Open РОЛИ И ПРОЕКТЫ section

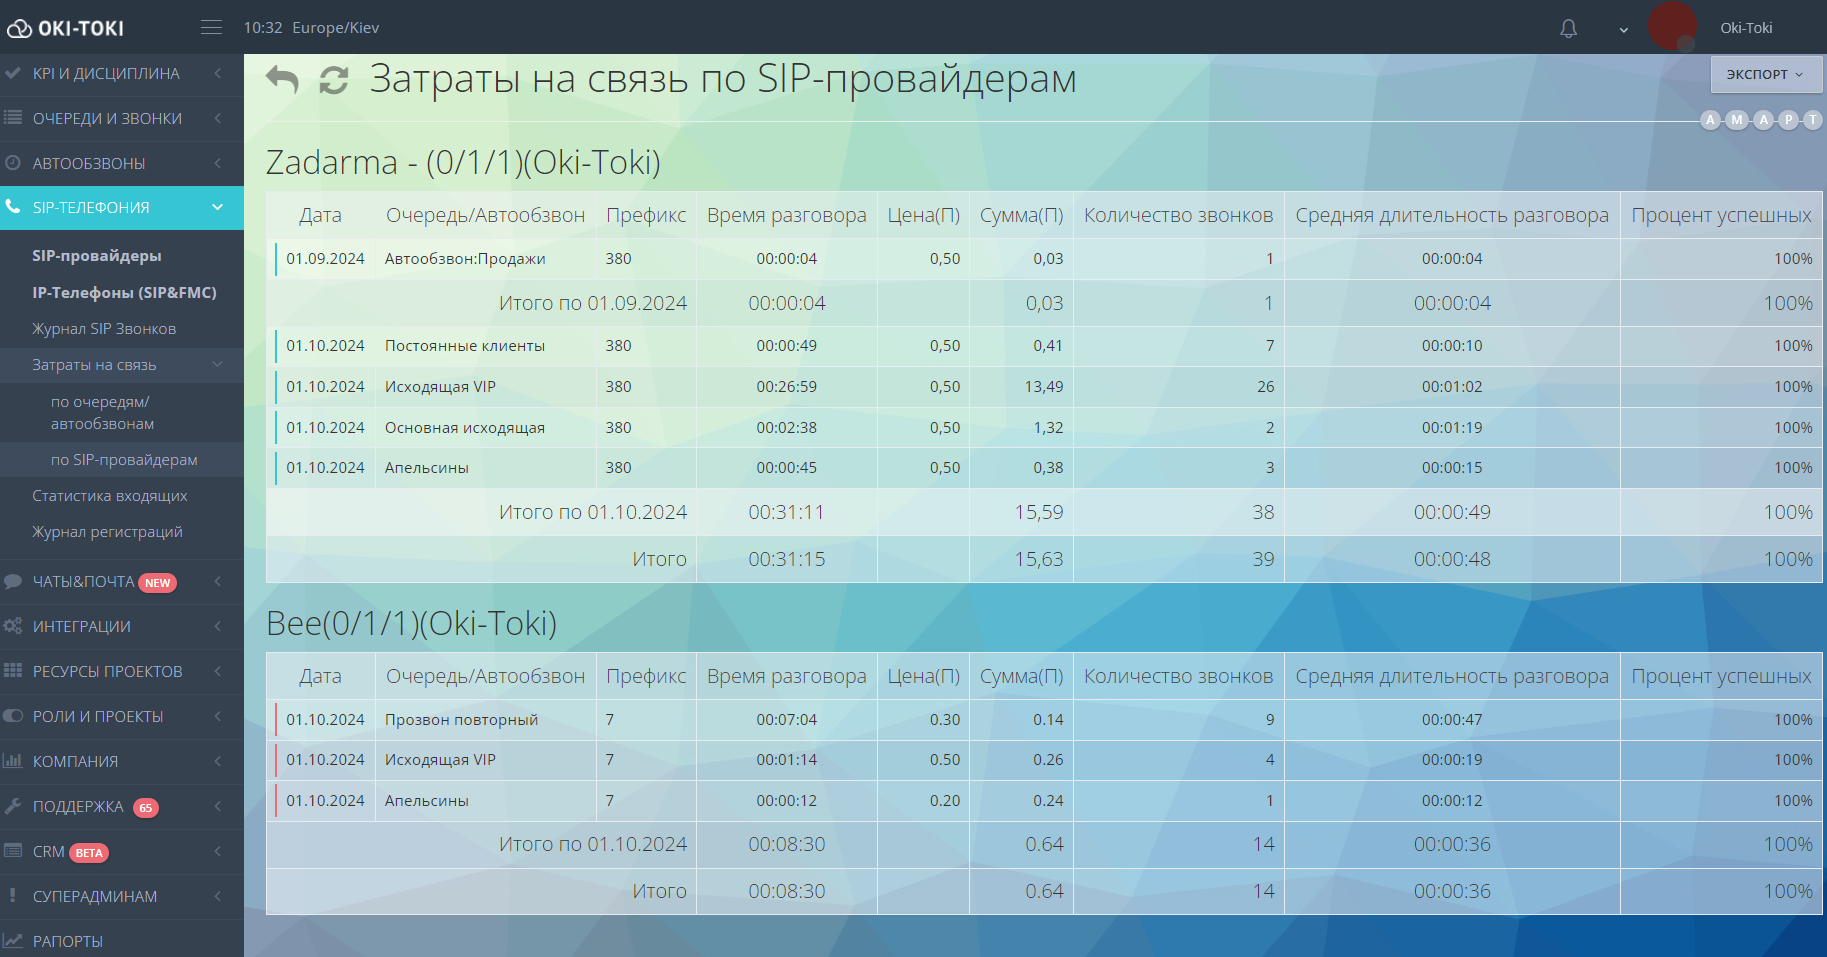point(122,717)
